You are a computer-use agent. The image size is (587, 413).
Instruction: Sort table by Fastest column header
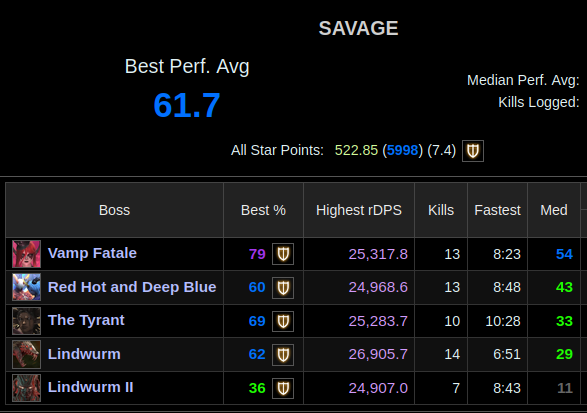497,210
